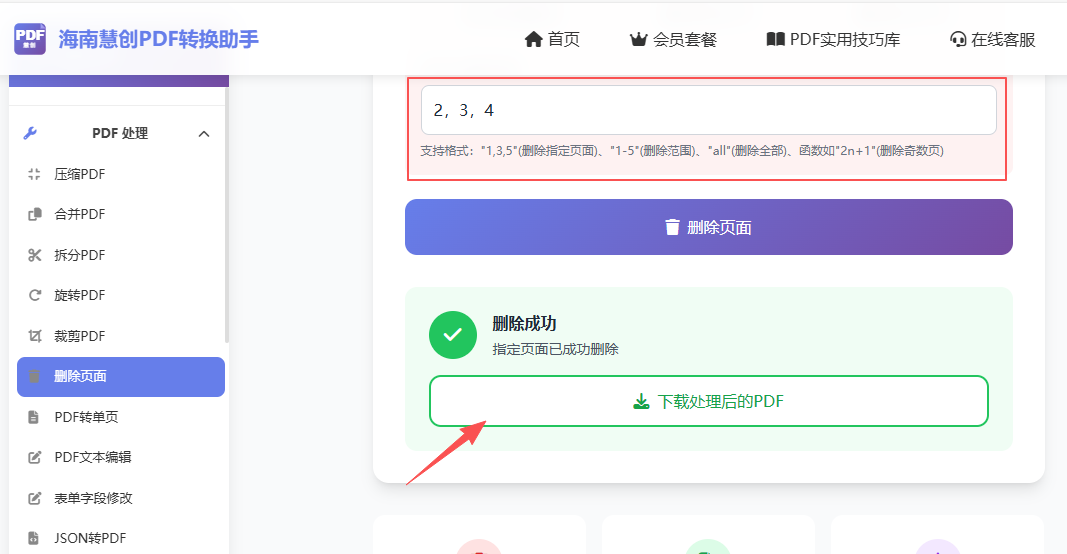Click 下载处理后的PDF button
This screenshot has height=554, width=1067.
click(708, 402)
